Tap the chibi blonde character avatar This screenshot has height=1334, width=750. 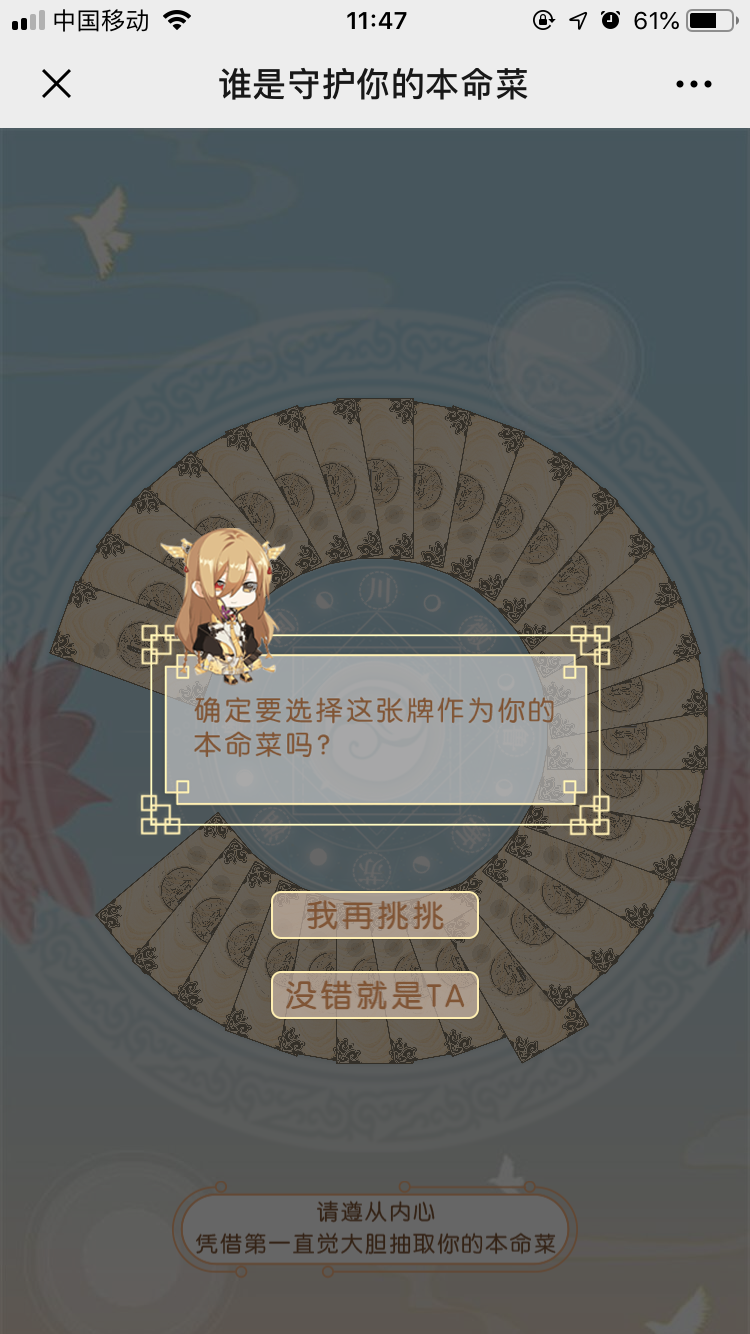222,600
